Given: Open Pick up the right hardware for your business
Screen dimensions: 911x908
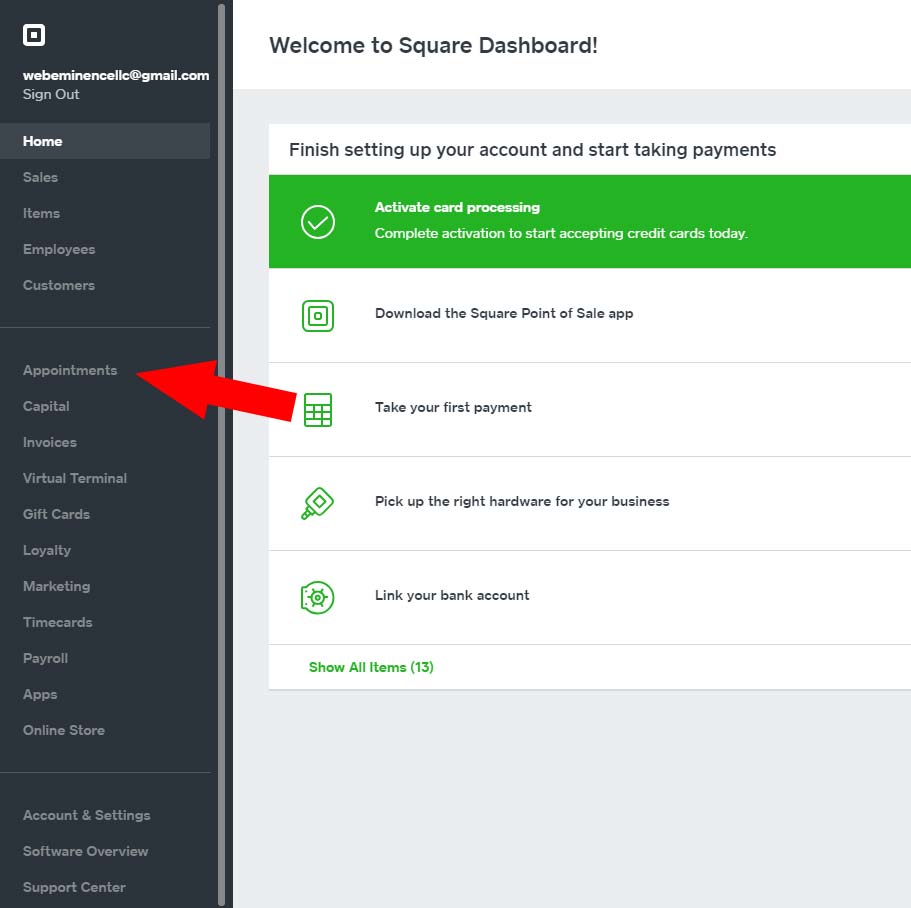Looking at the screenshot, I should pos(522,501).
